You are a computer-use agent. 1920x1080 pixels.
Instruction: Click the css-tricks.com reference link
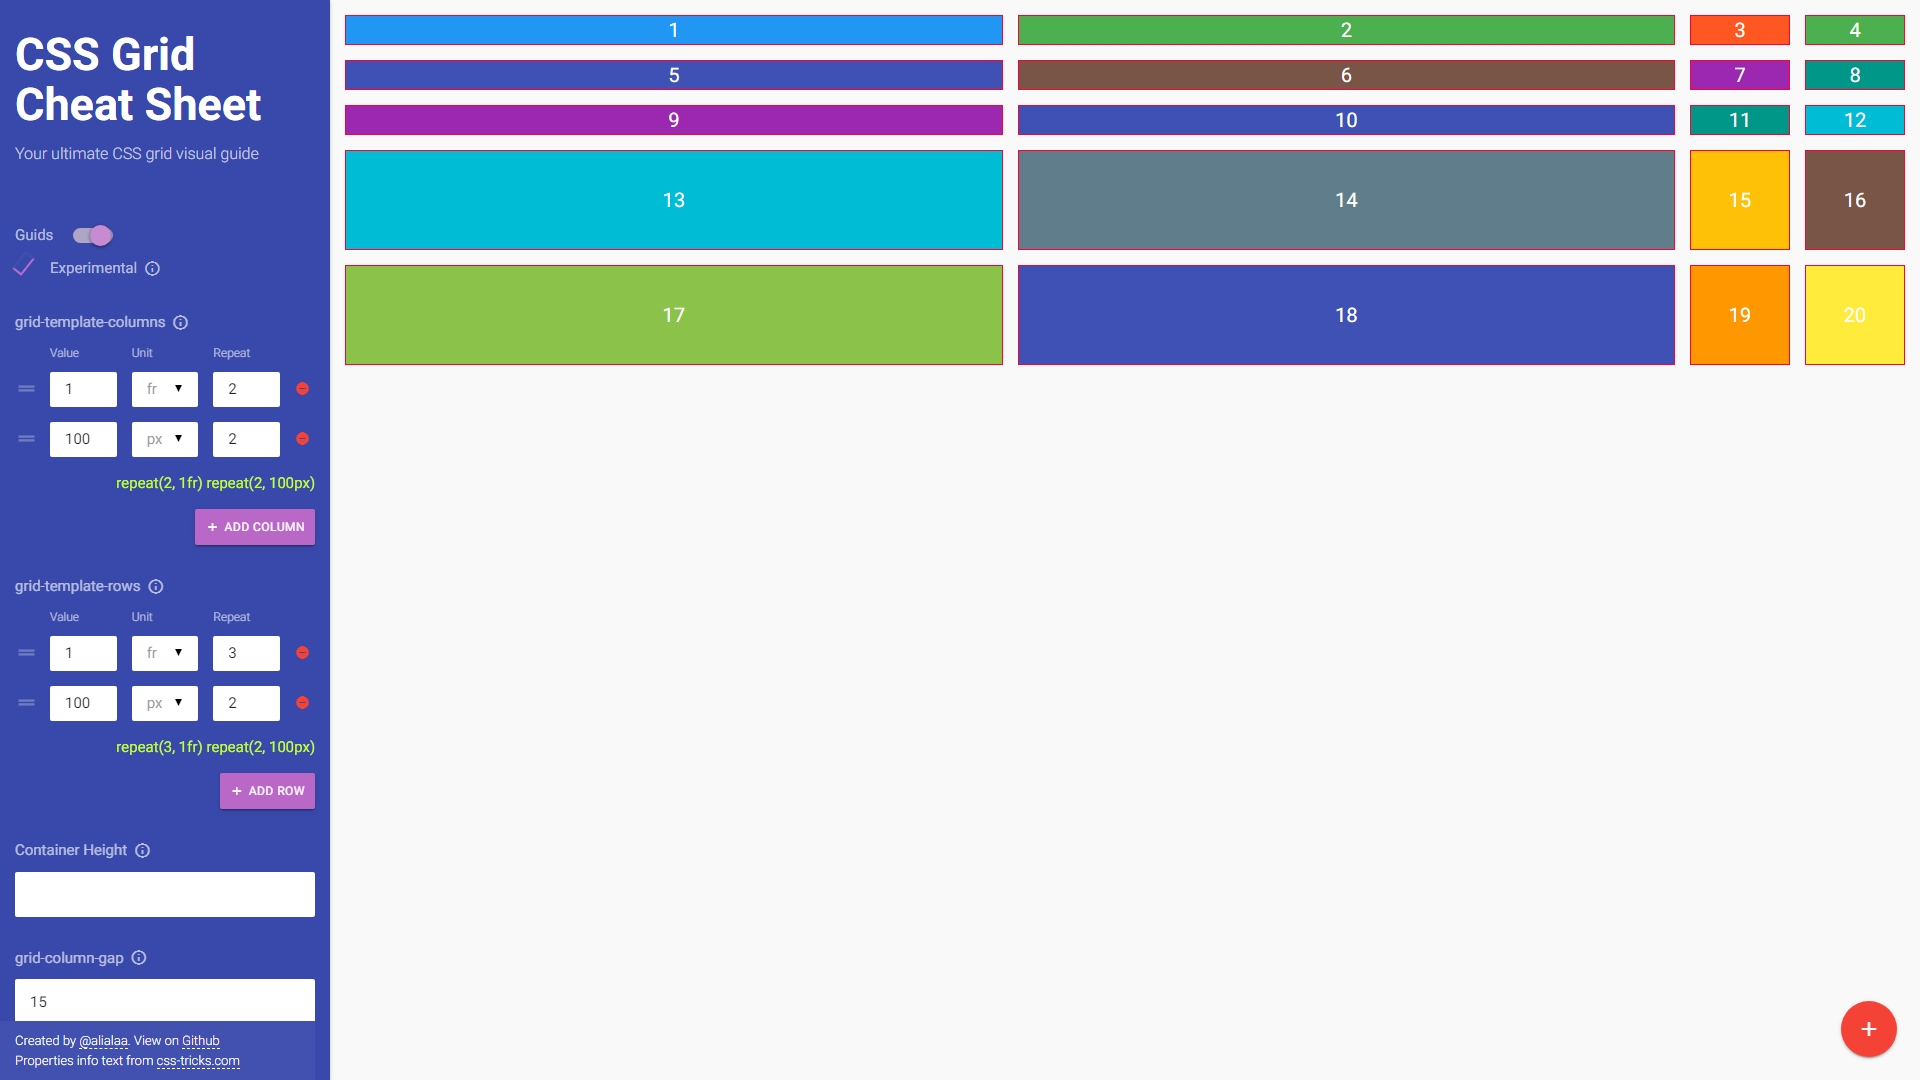[196, 1060]
